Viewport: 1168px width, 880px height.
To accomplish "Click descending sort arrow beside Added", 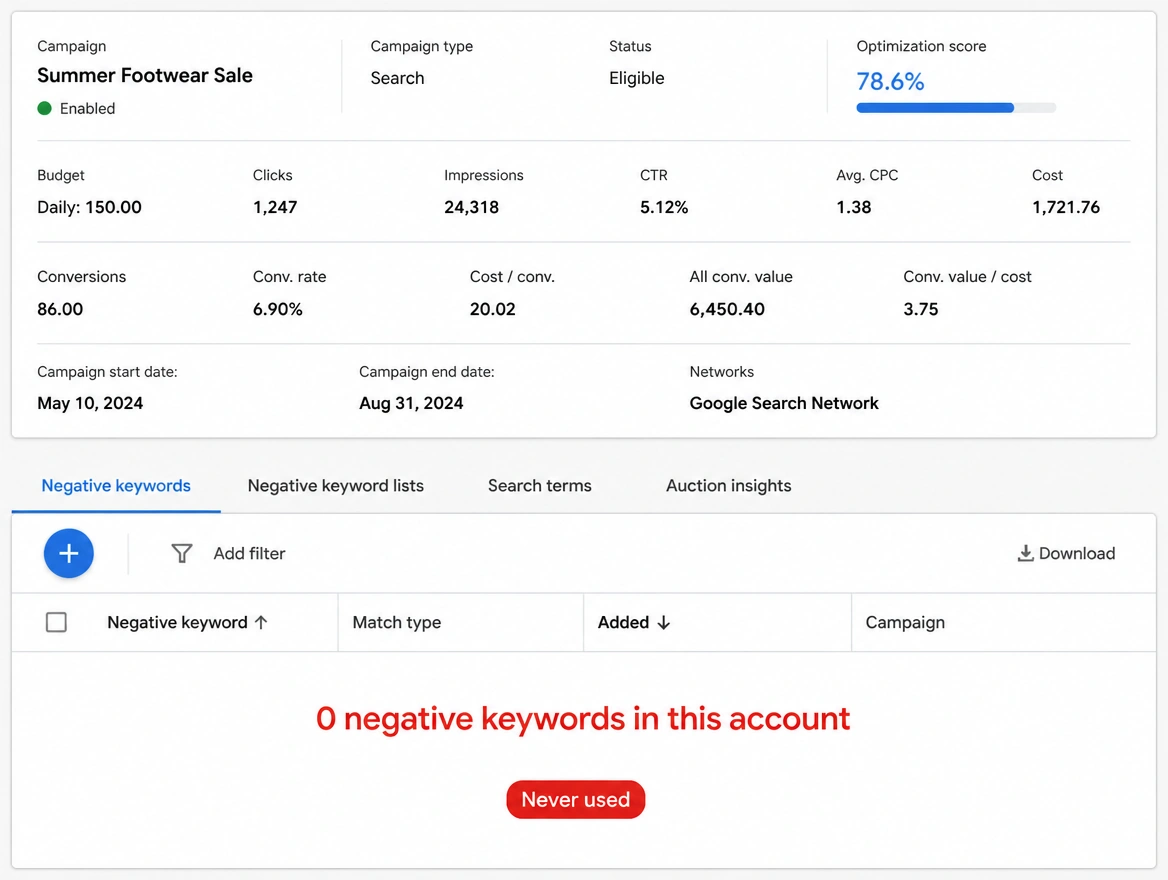I will point(664,622).
